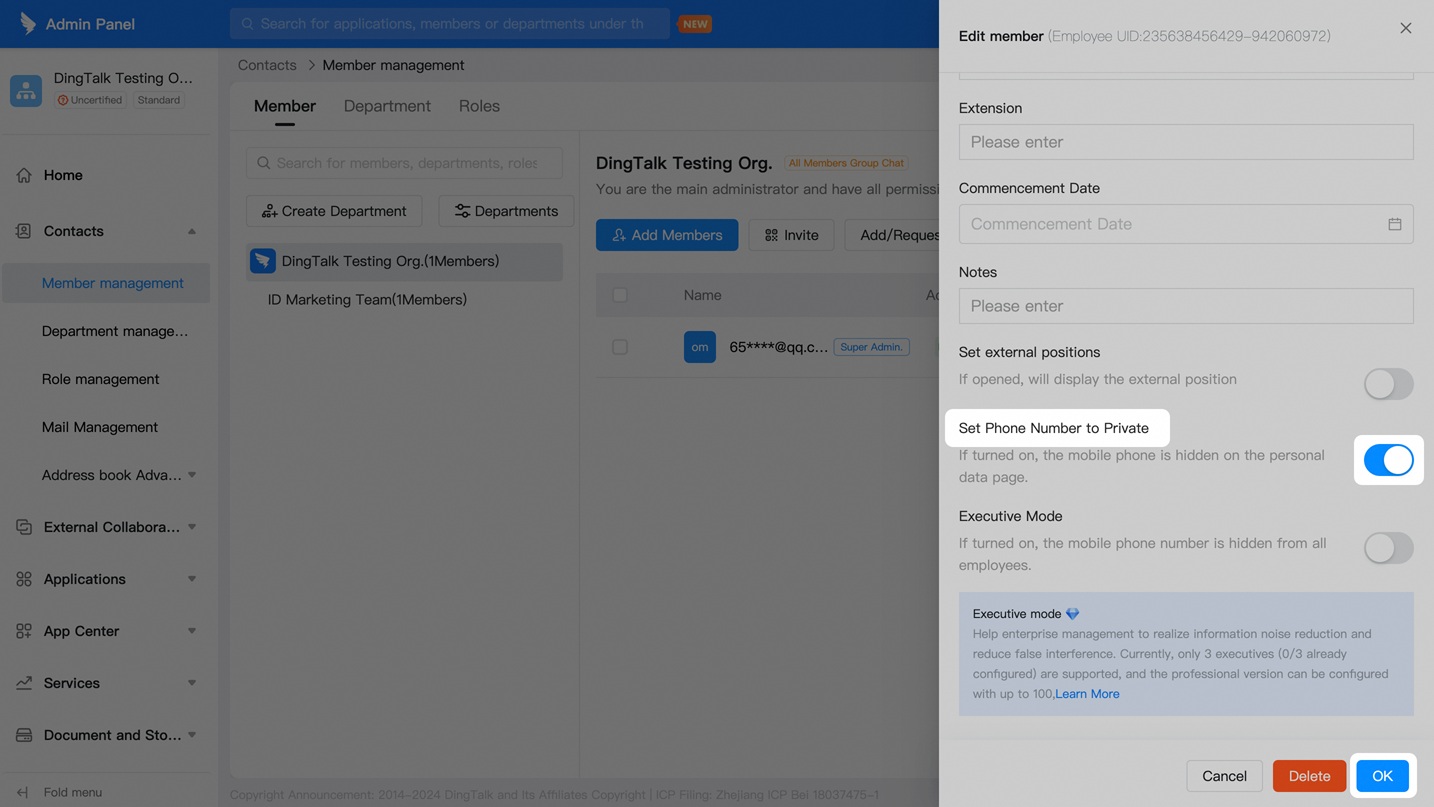Click the Notes input field
This screenshot has height=807, width=1434.
tap(1186, 306)
